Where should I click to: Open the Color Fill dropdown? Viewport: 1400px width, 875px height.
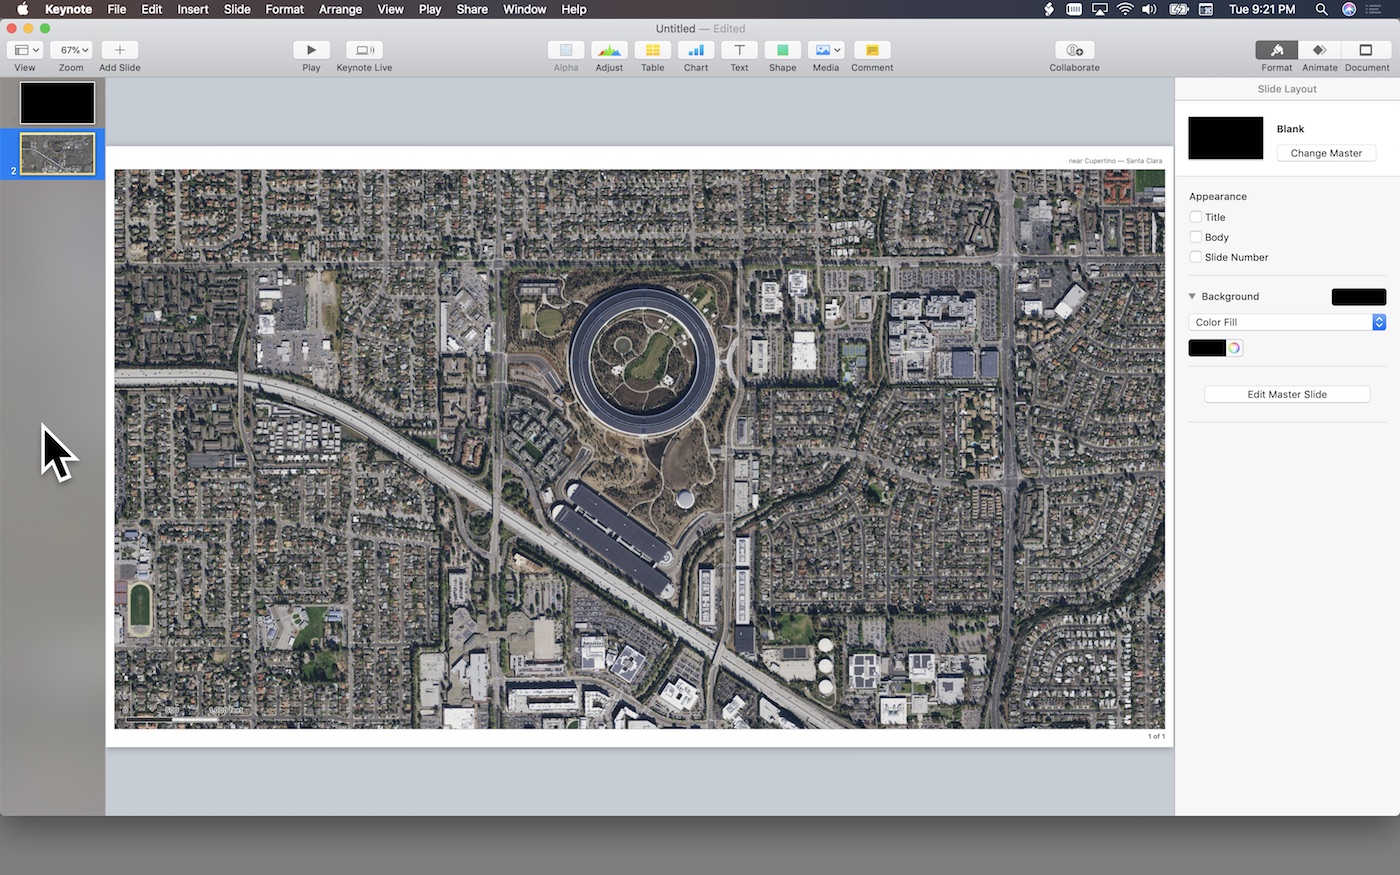point(1287,322)
